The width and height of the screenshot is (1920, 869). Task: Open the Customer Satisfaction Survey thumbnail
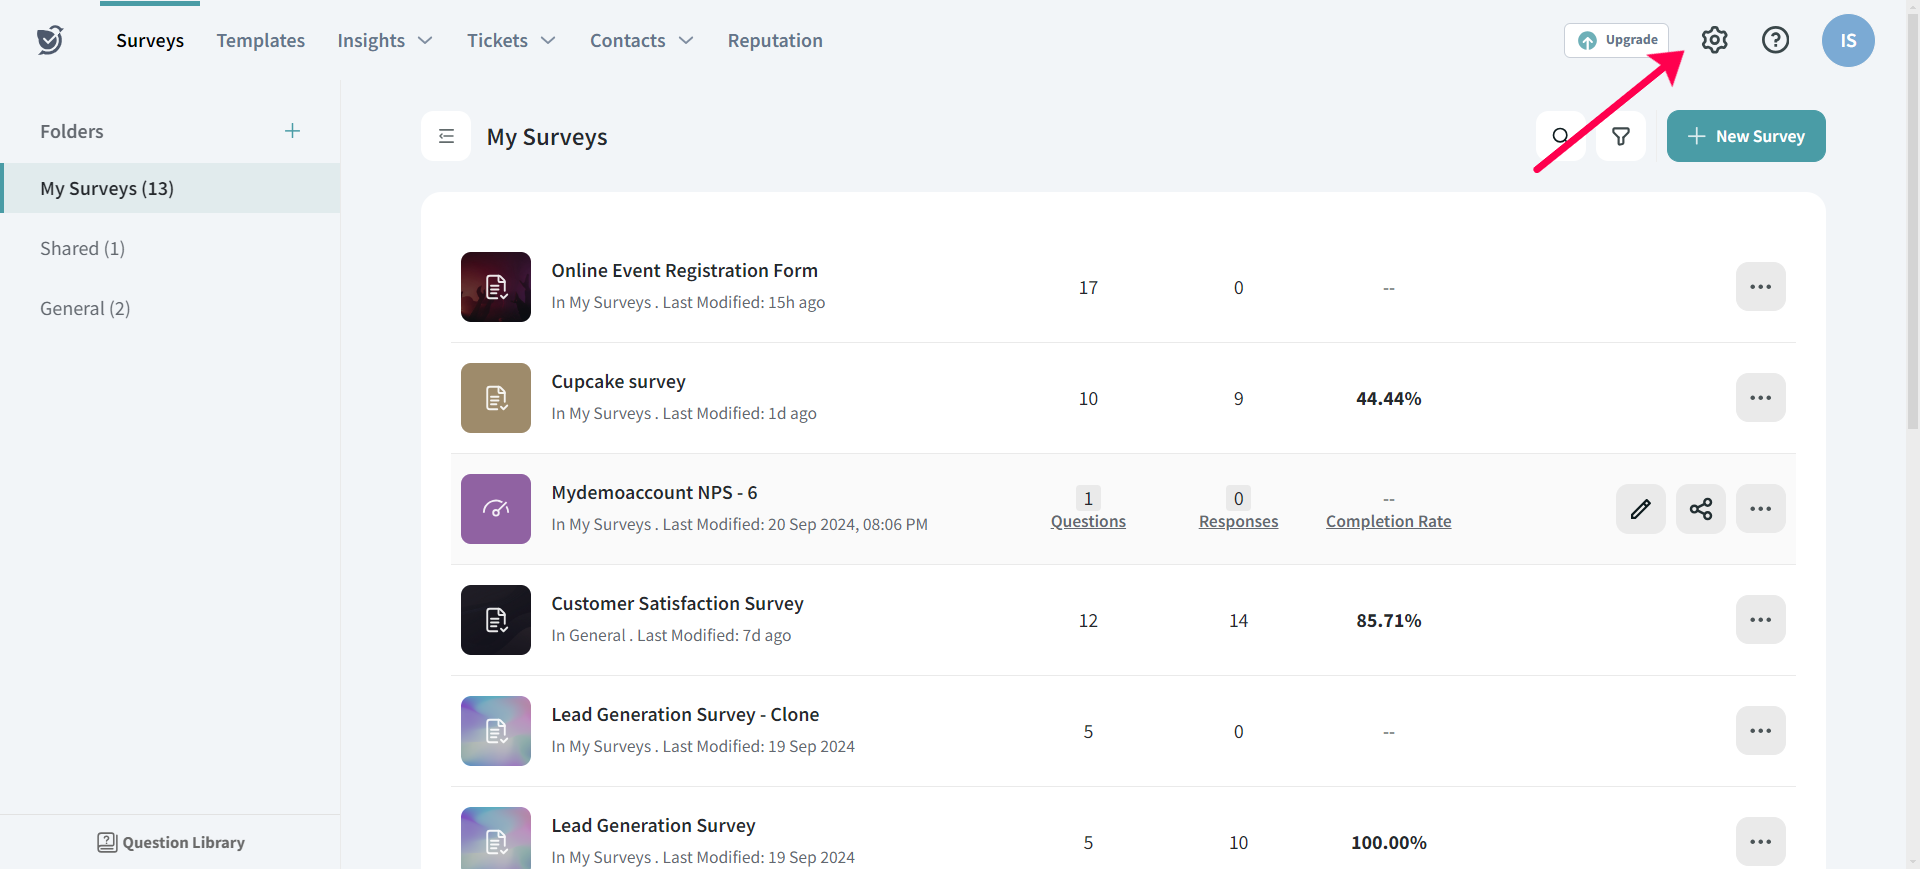tap(496, 620)
